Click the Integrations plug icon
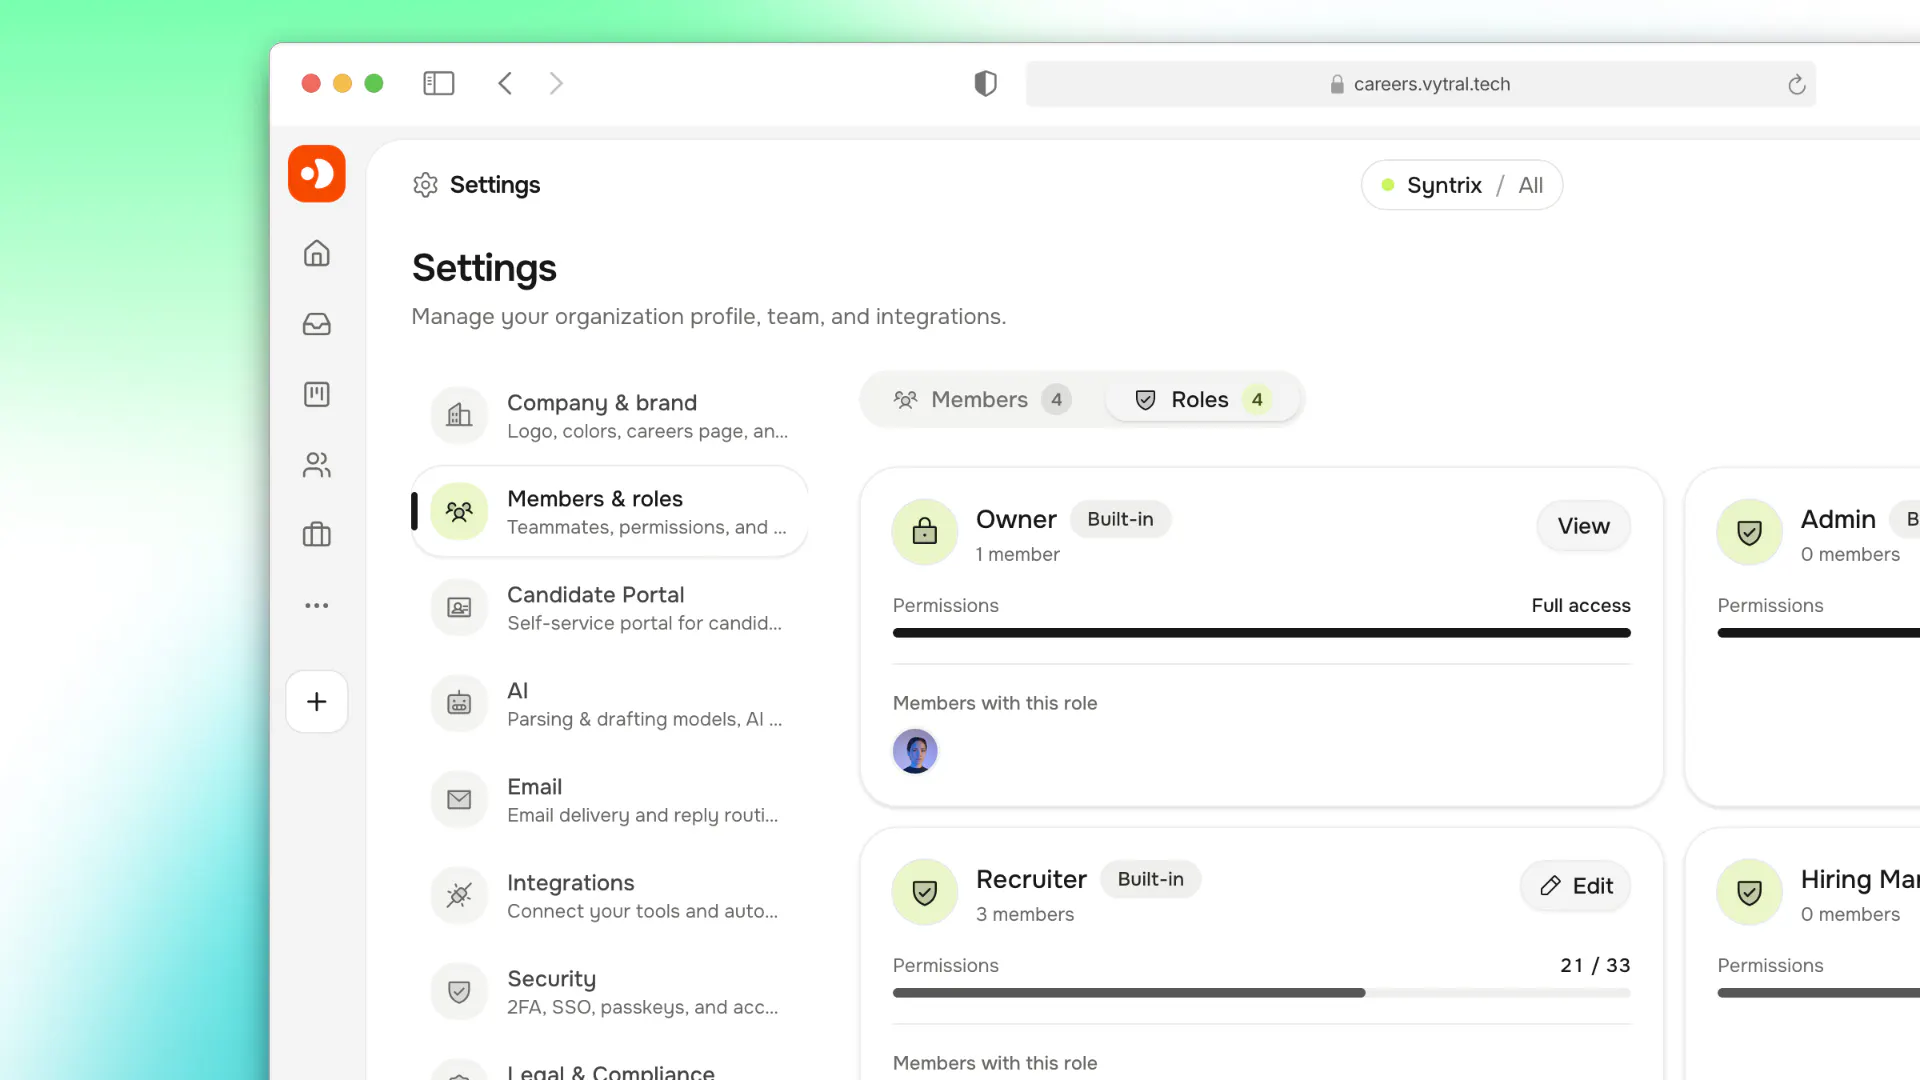This screenshot has height=1080, width=1920. coord(459,895)
